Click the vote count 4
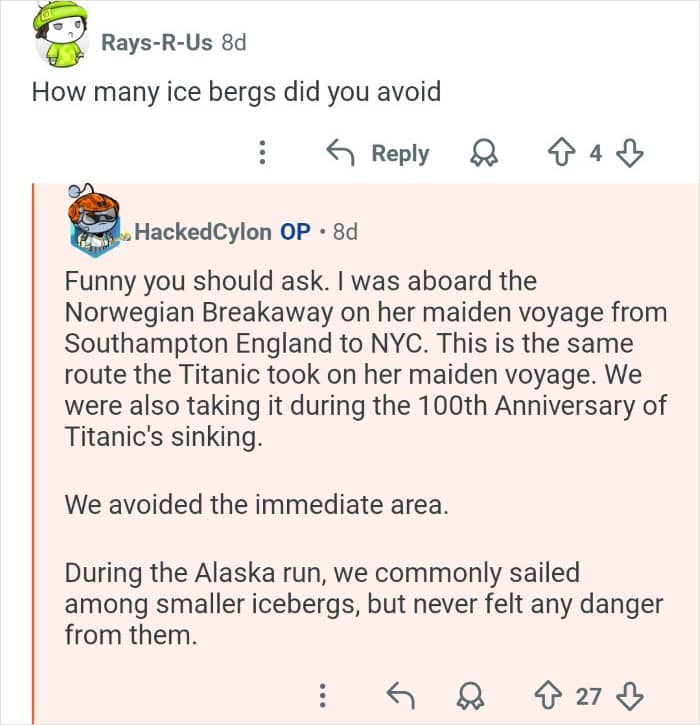Screen dimensions: 700x725 pos(596,153)
